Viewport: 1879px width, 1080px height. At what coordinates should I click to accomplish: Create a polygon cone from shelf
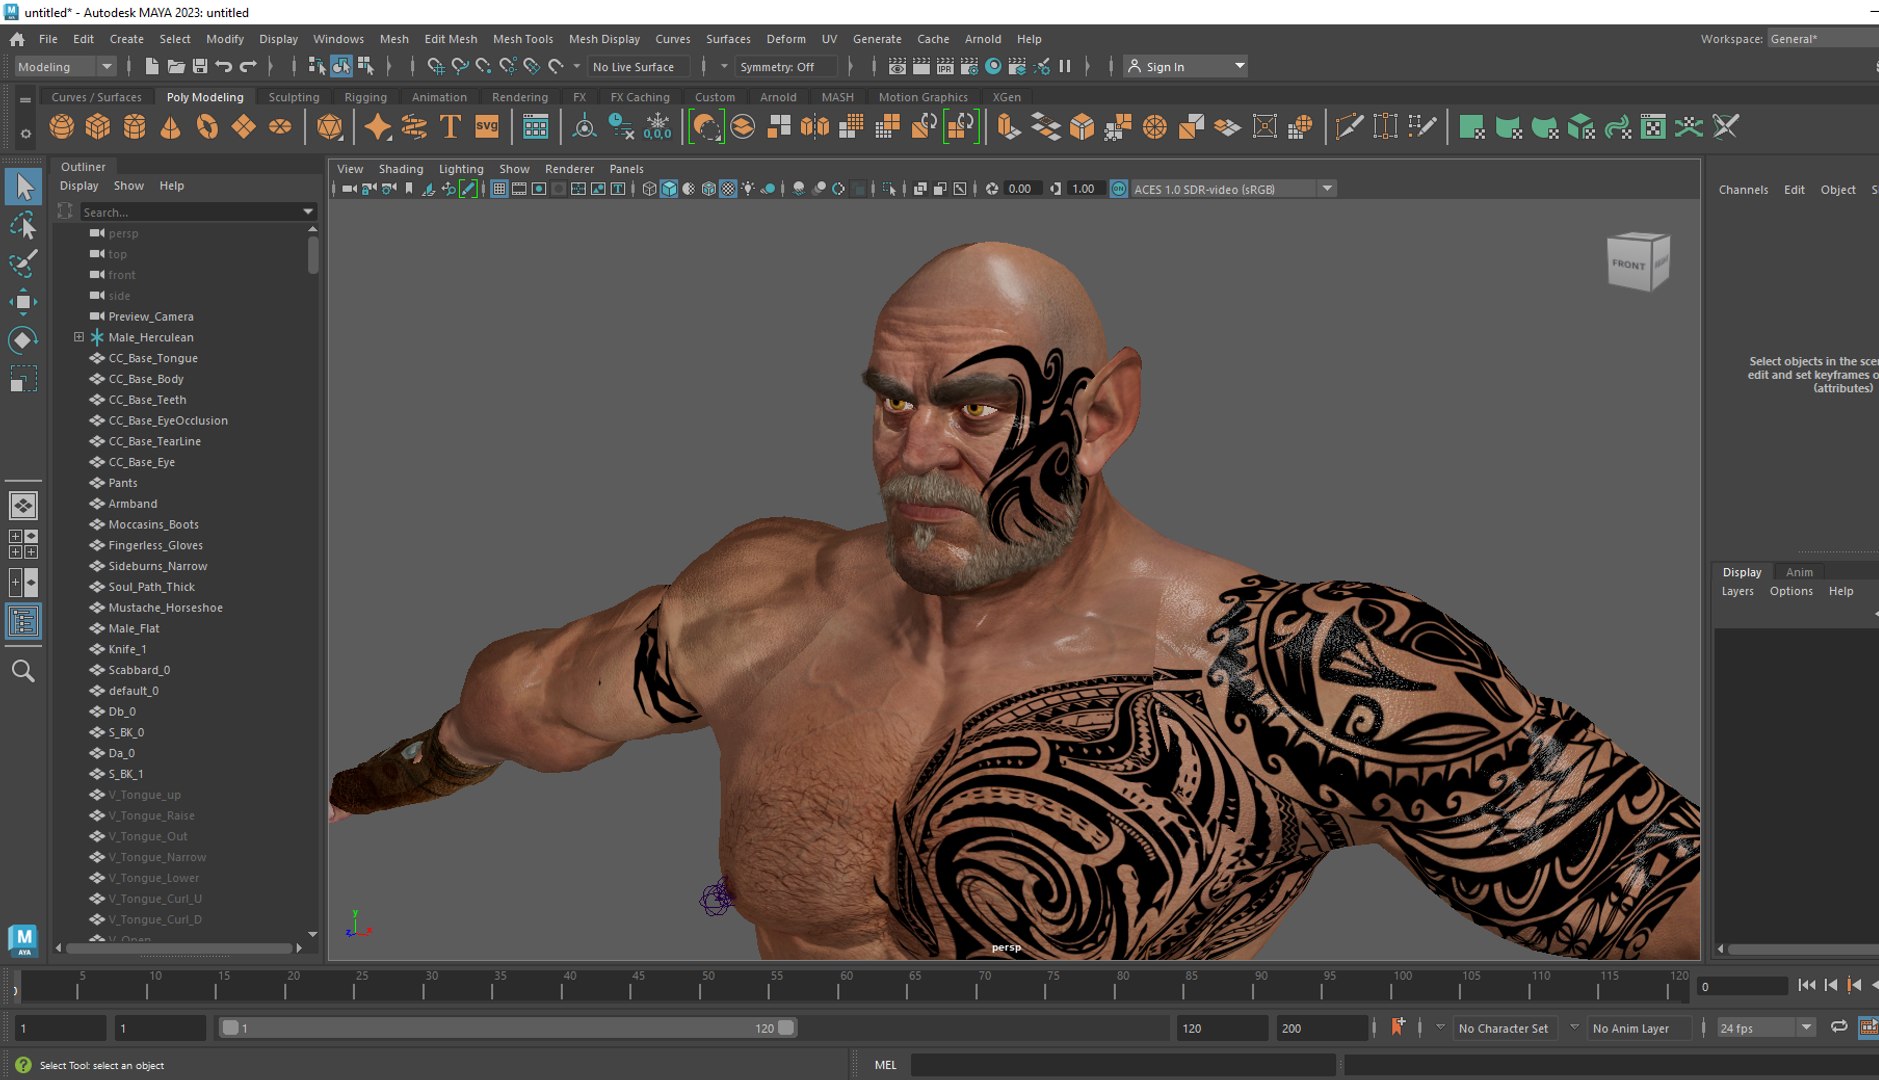click(171, 127)
